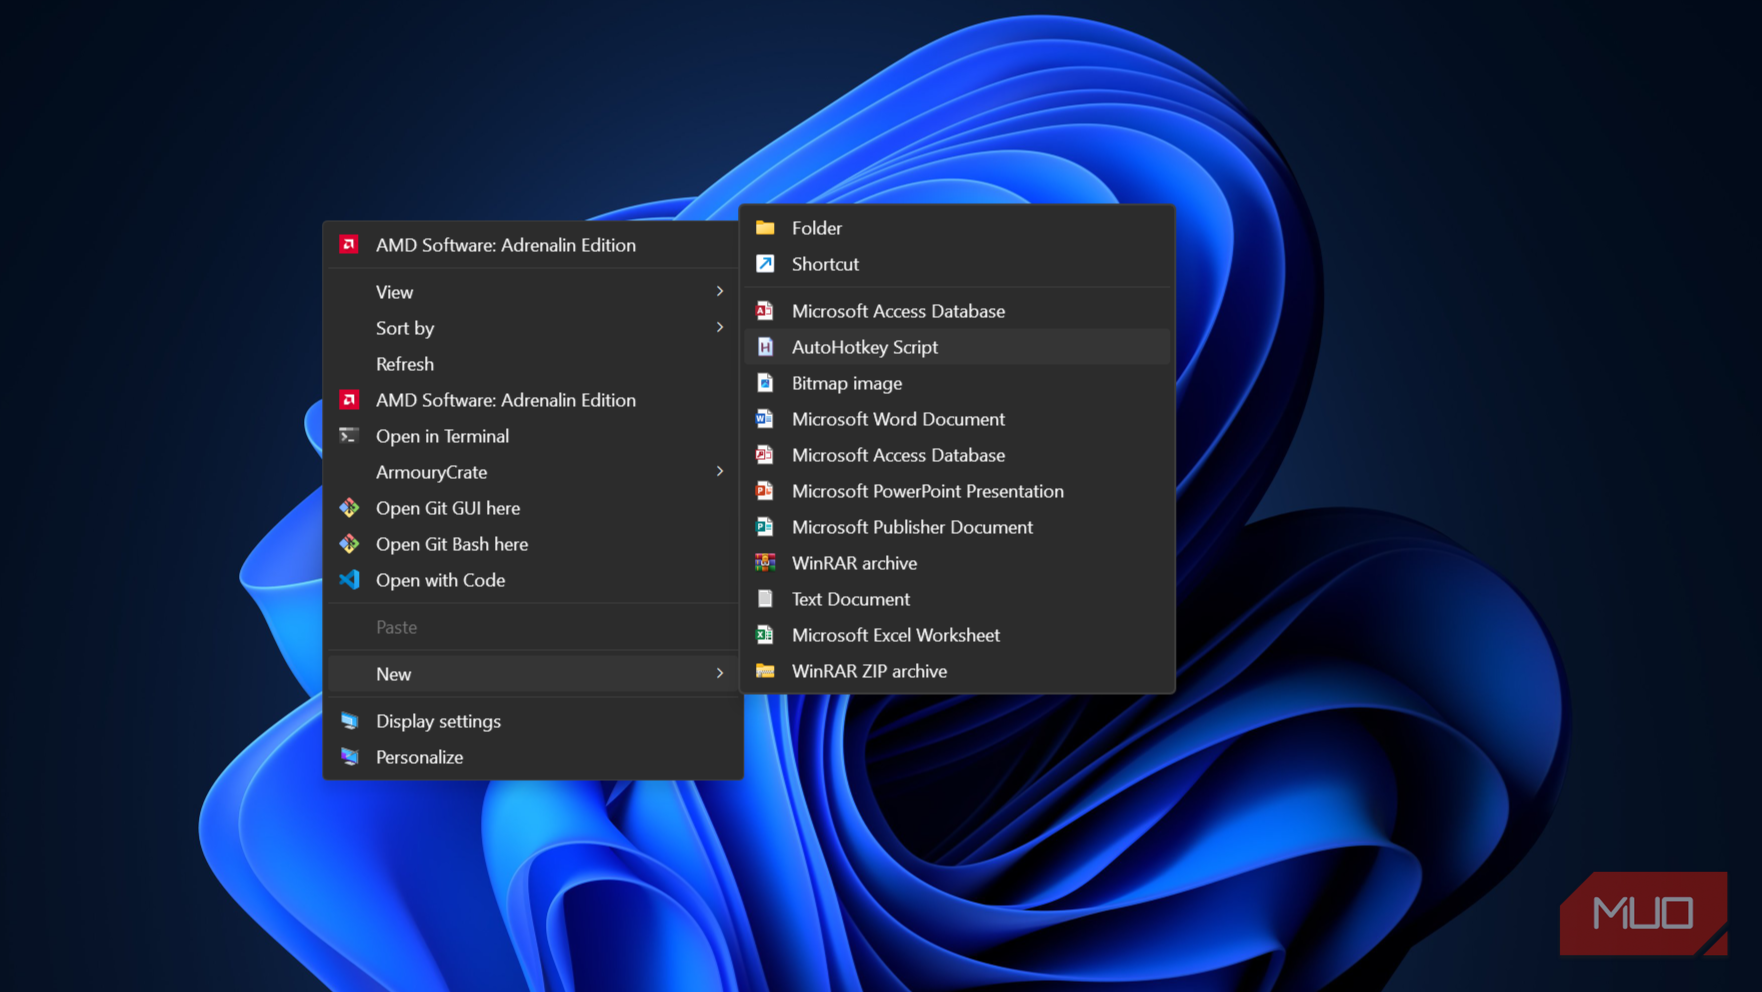Click the PowerPoint Presentation icon
The image size is (1762, 992).
click(x=765, y=491)
